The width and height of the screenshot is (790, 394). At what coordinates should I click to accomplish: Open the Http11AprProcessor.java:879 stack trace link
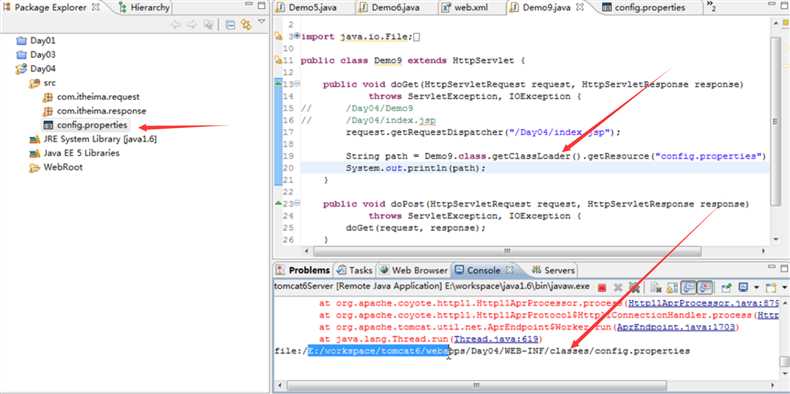pos(704,304)
